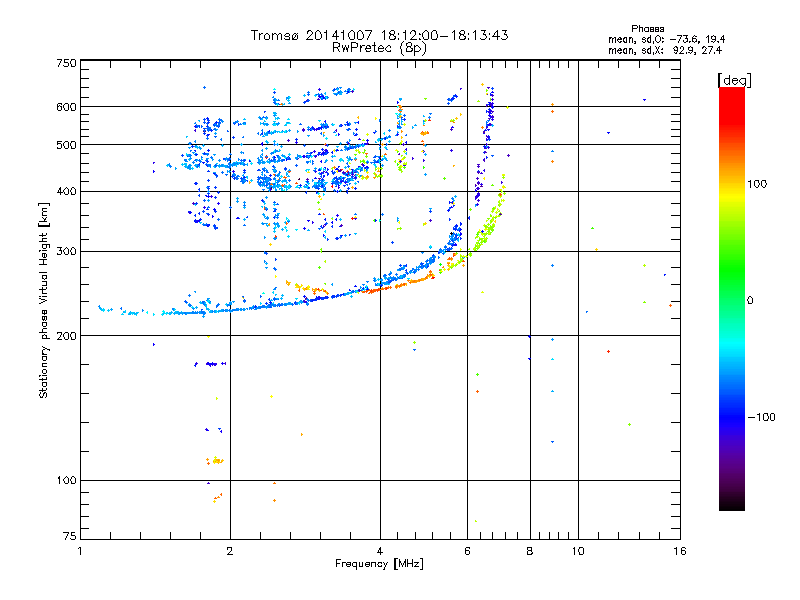The height and width of the screenshot is (600, 800).
Task: Select the 'mean, sd,O: -73.6, 19.4' text
Action: (x=666, y=39)
